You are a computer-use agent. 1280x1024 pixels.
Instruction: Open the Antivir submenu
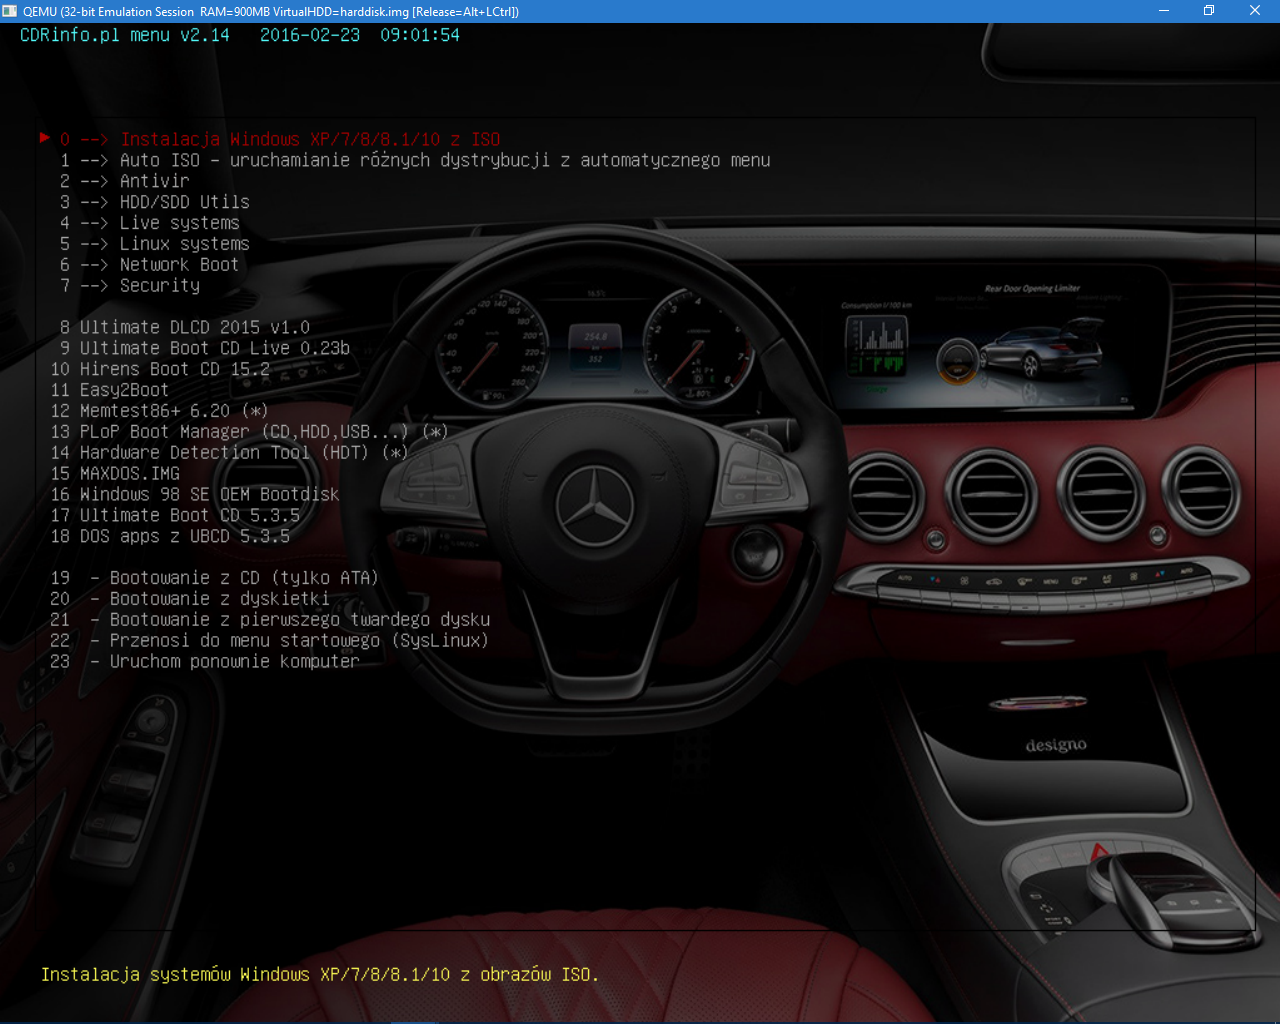(x=125, y=182)
